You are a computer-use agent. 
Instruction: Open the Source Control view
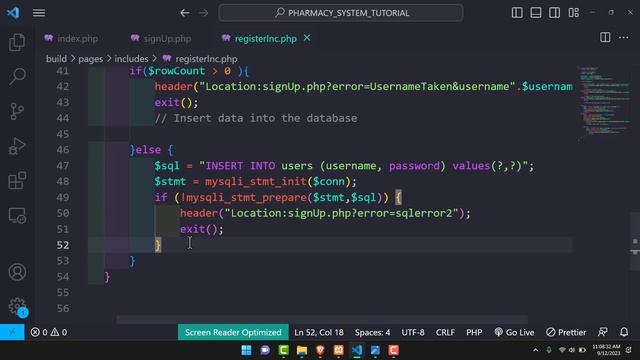[x=17, y=111]
